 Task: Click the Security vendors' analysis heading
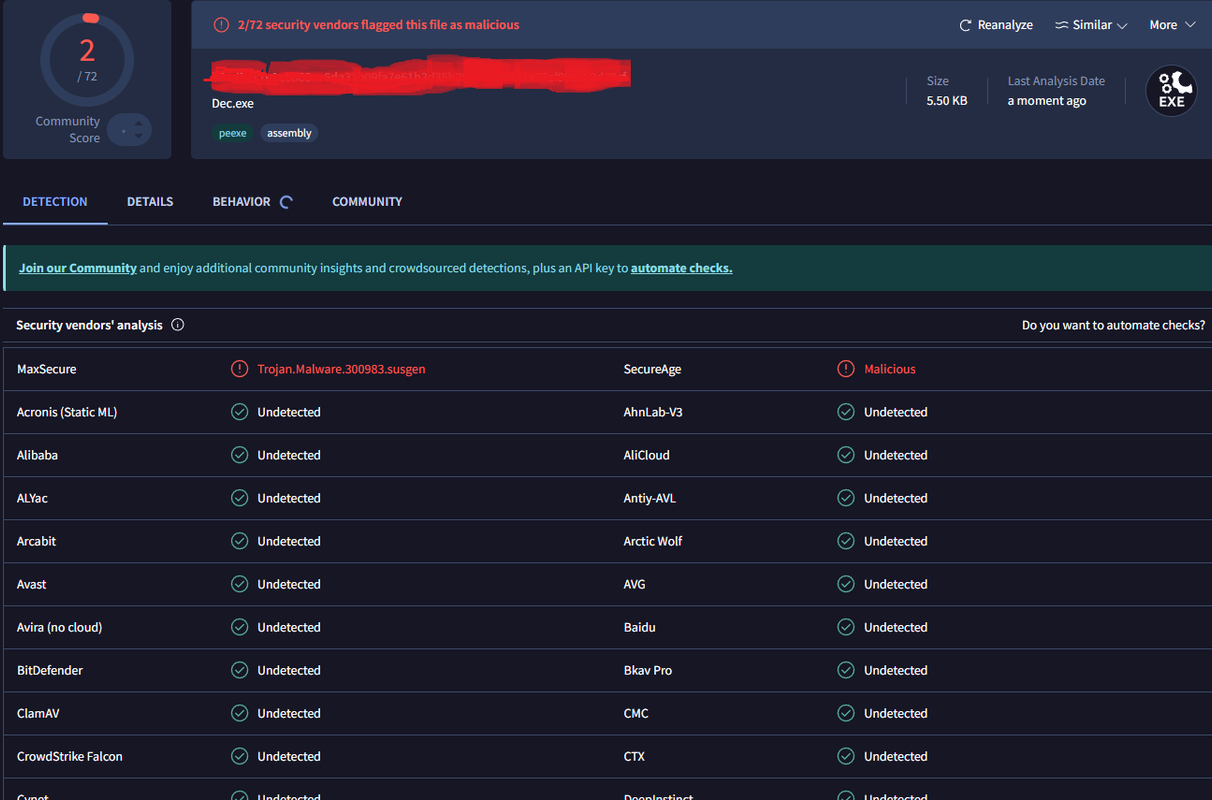click(89, 325)
